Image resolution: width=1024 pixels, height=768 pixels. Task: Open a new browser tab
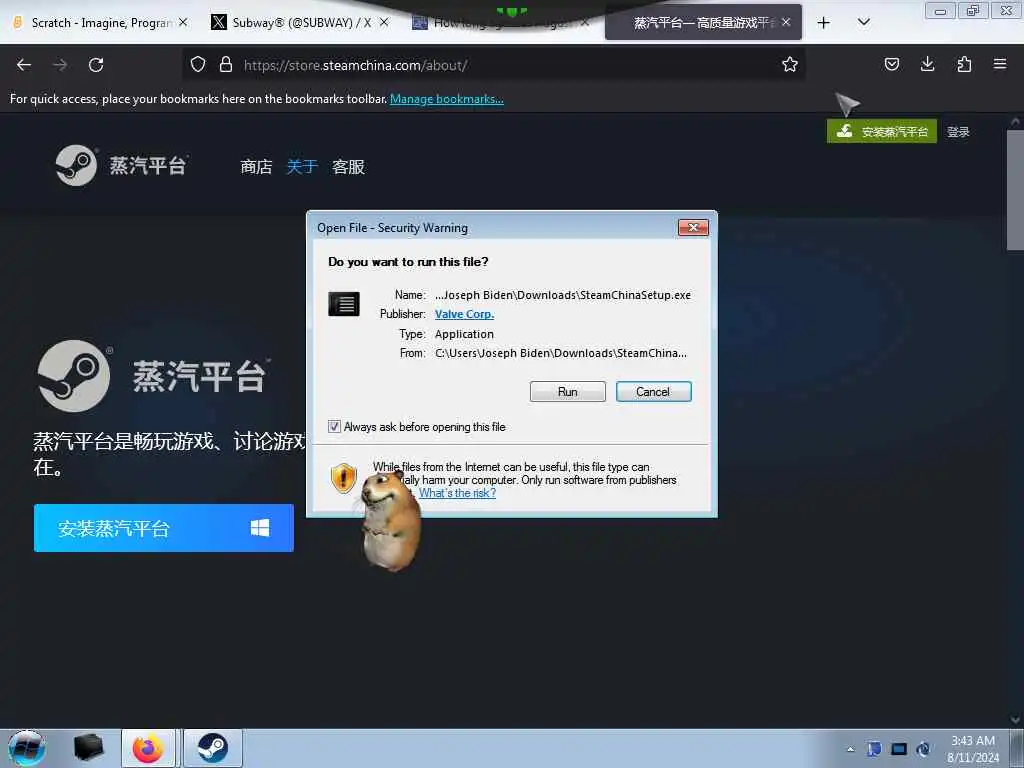tap(824, 23)
